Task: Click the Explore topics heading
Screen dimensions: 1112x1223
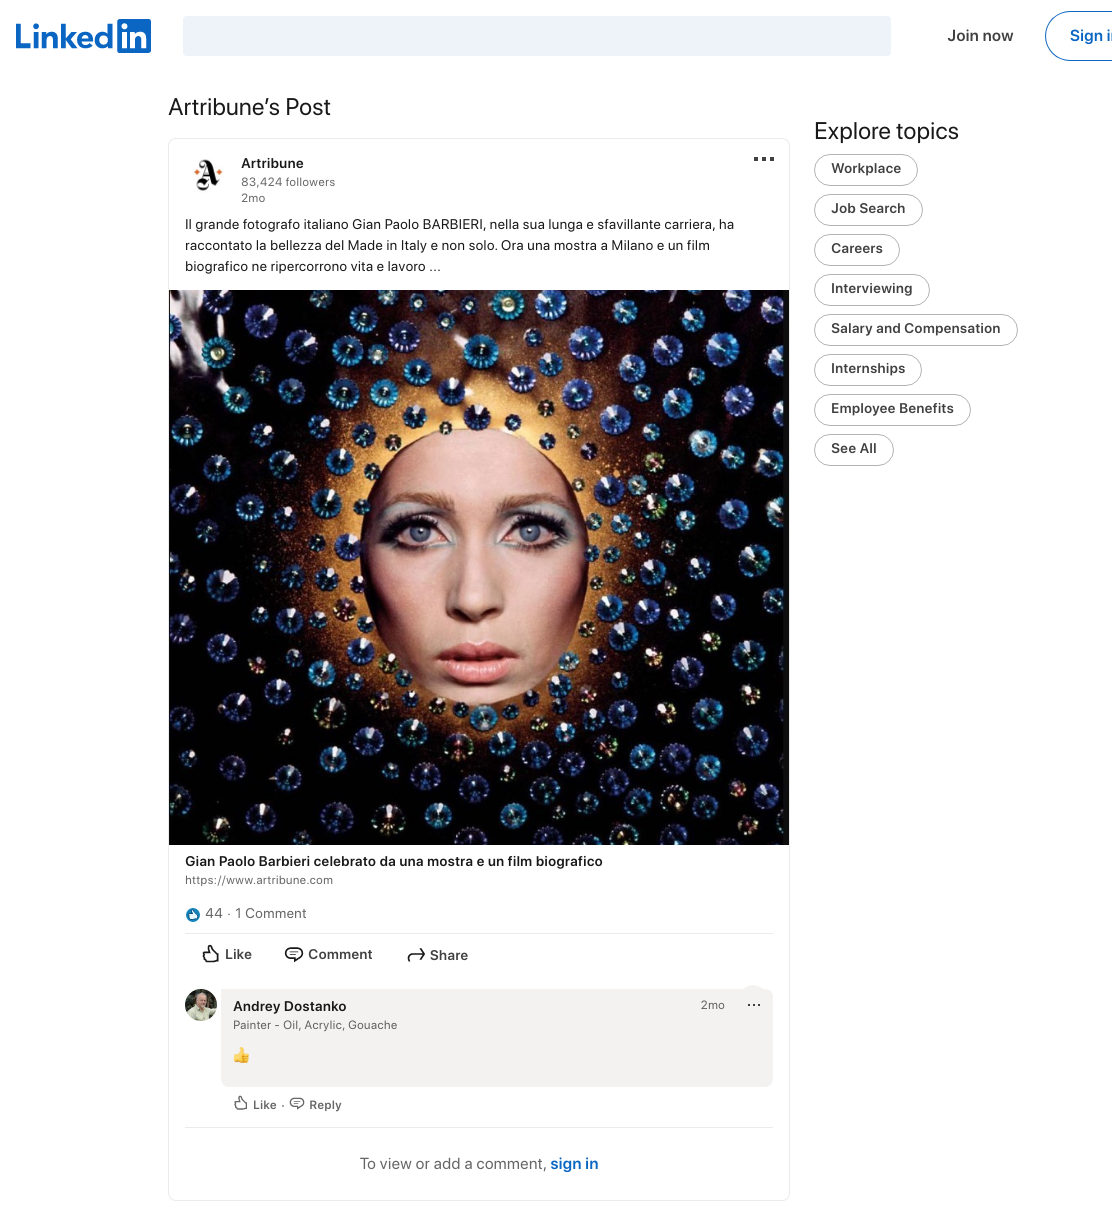Action: pos(886,131)
